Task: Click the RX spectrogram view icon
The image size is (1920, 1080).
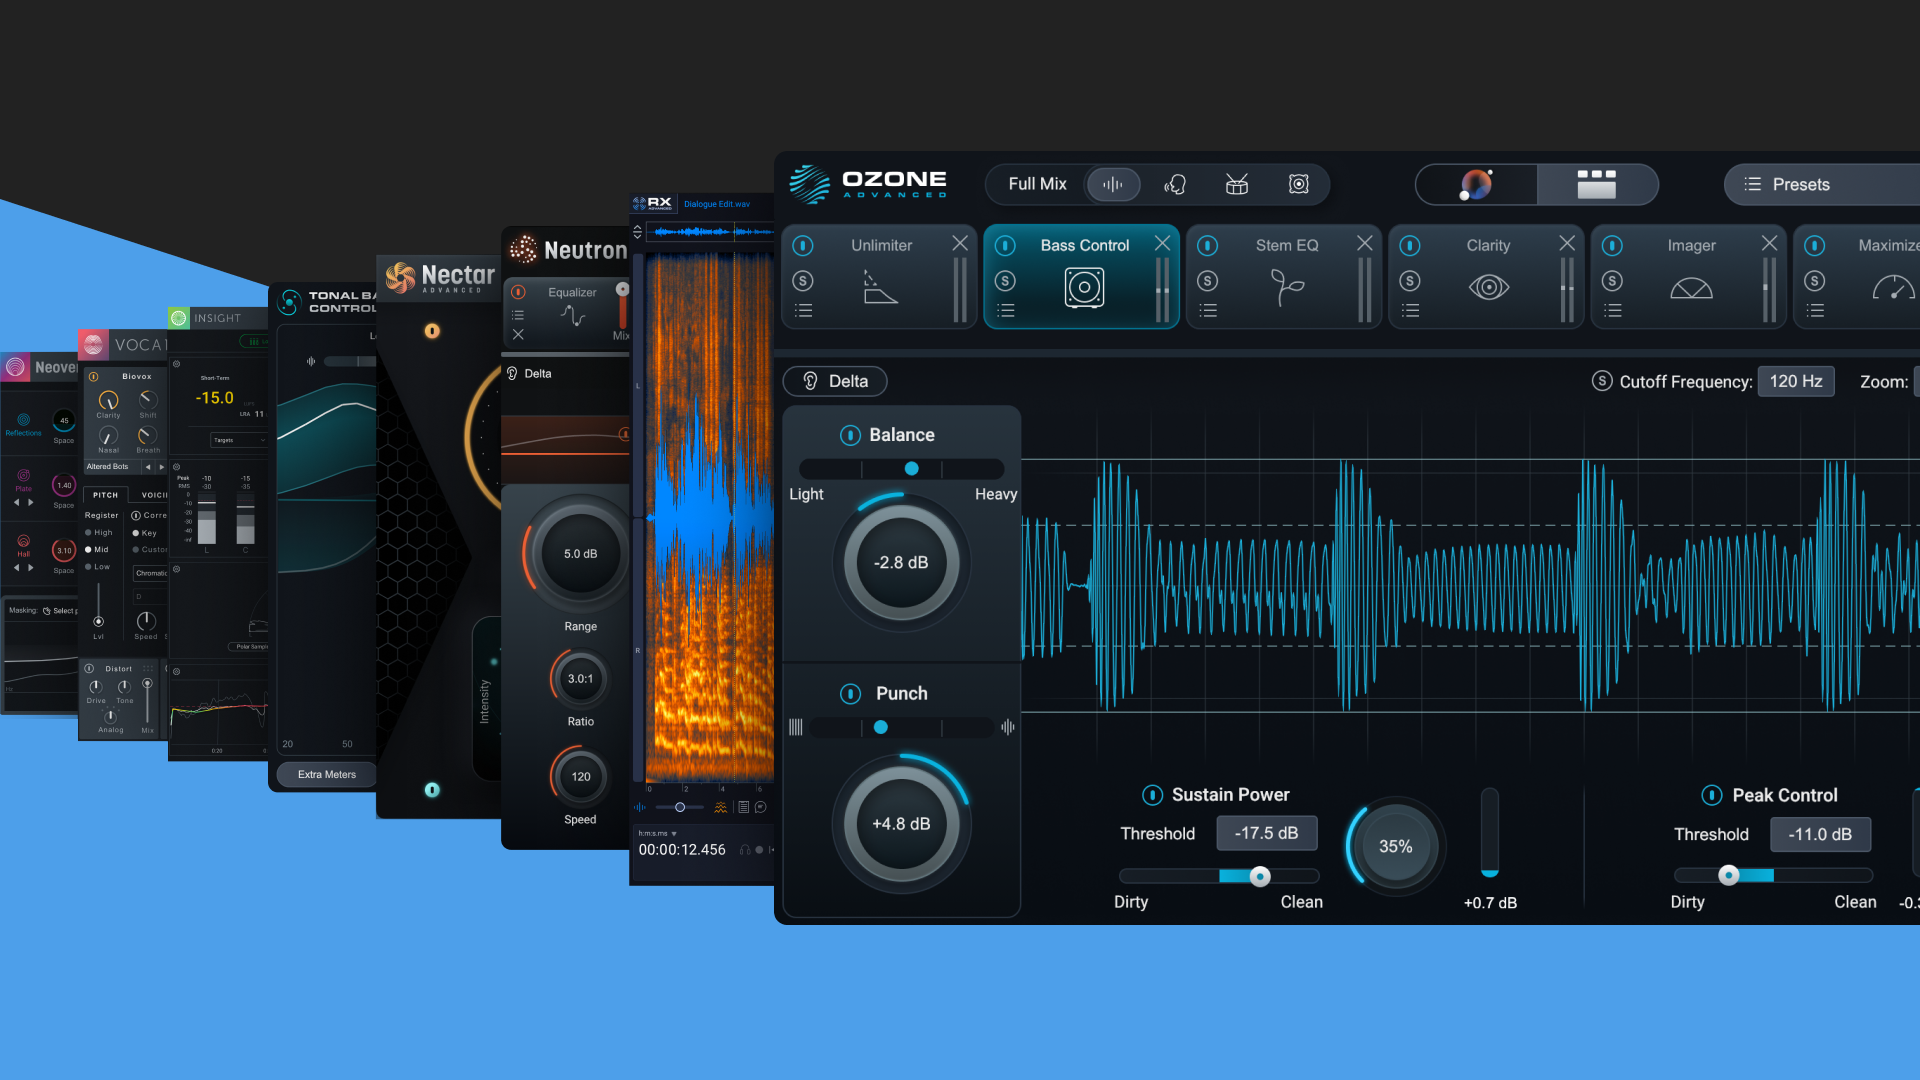Action: (720, 807)
